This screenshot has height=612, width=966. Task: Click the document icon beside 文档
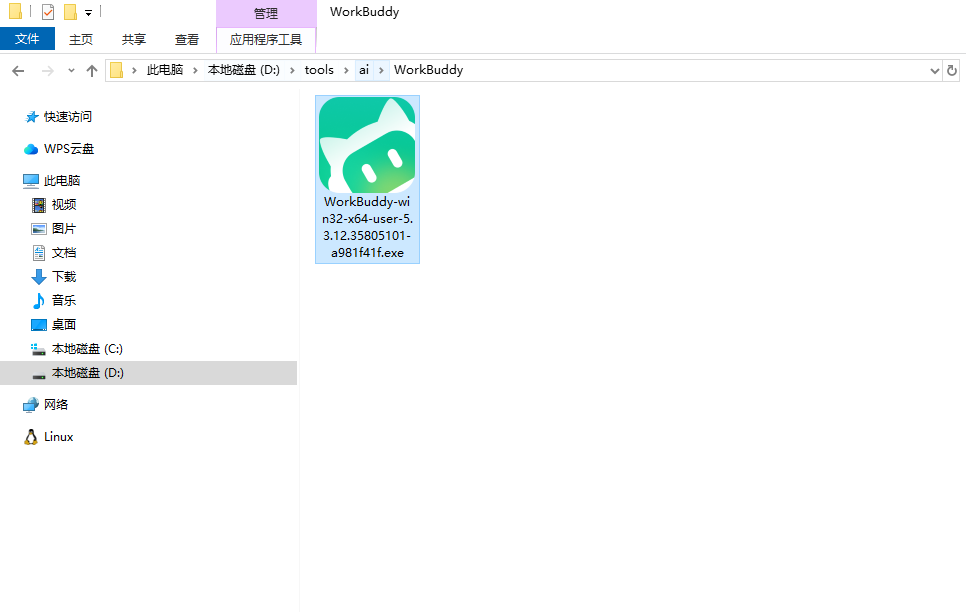tap(39, 253)
